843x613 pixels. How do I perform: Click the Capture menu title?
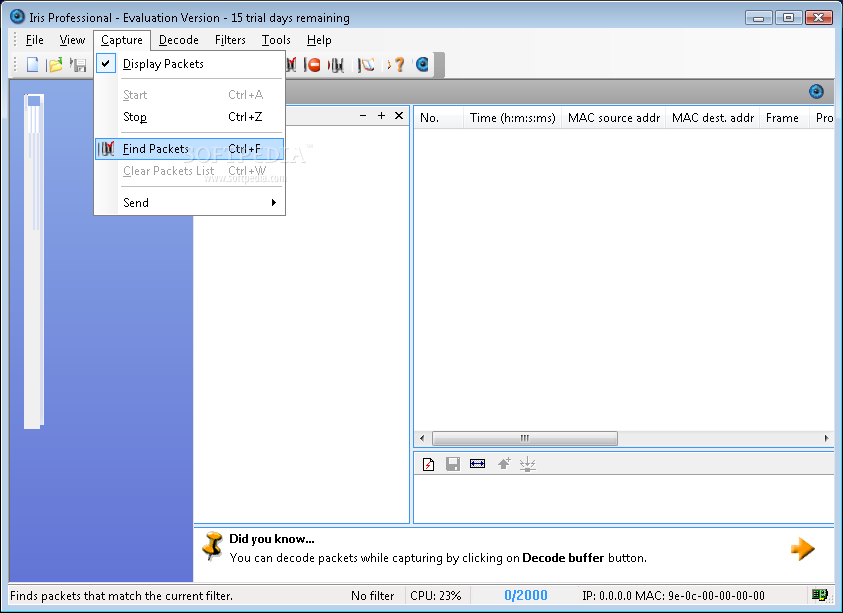122,40
